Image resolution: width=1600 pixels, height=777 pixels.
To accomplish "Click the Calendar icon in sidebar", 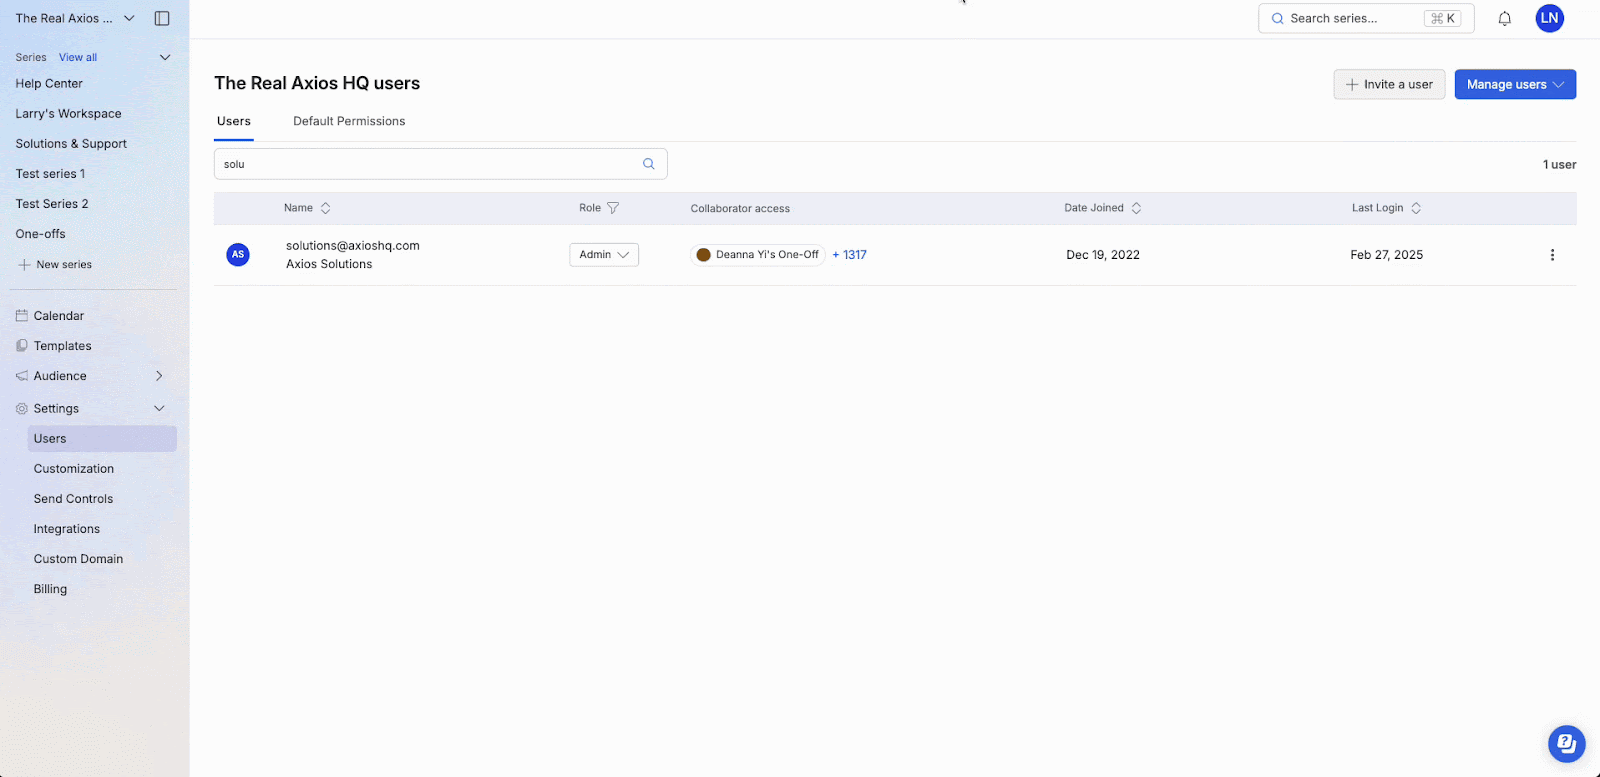I will [22, 315].
